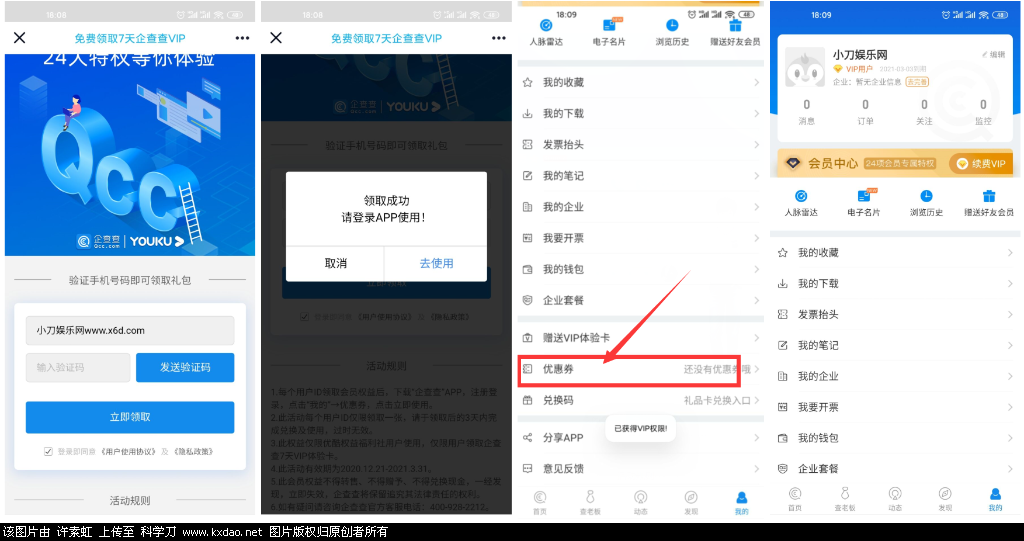The width and height of the screenshot is (1024, 541).
Task: Expand 企业套餐 chevron on the 小刀娱乐网 profile screen
Action: coord(1010,468)
